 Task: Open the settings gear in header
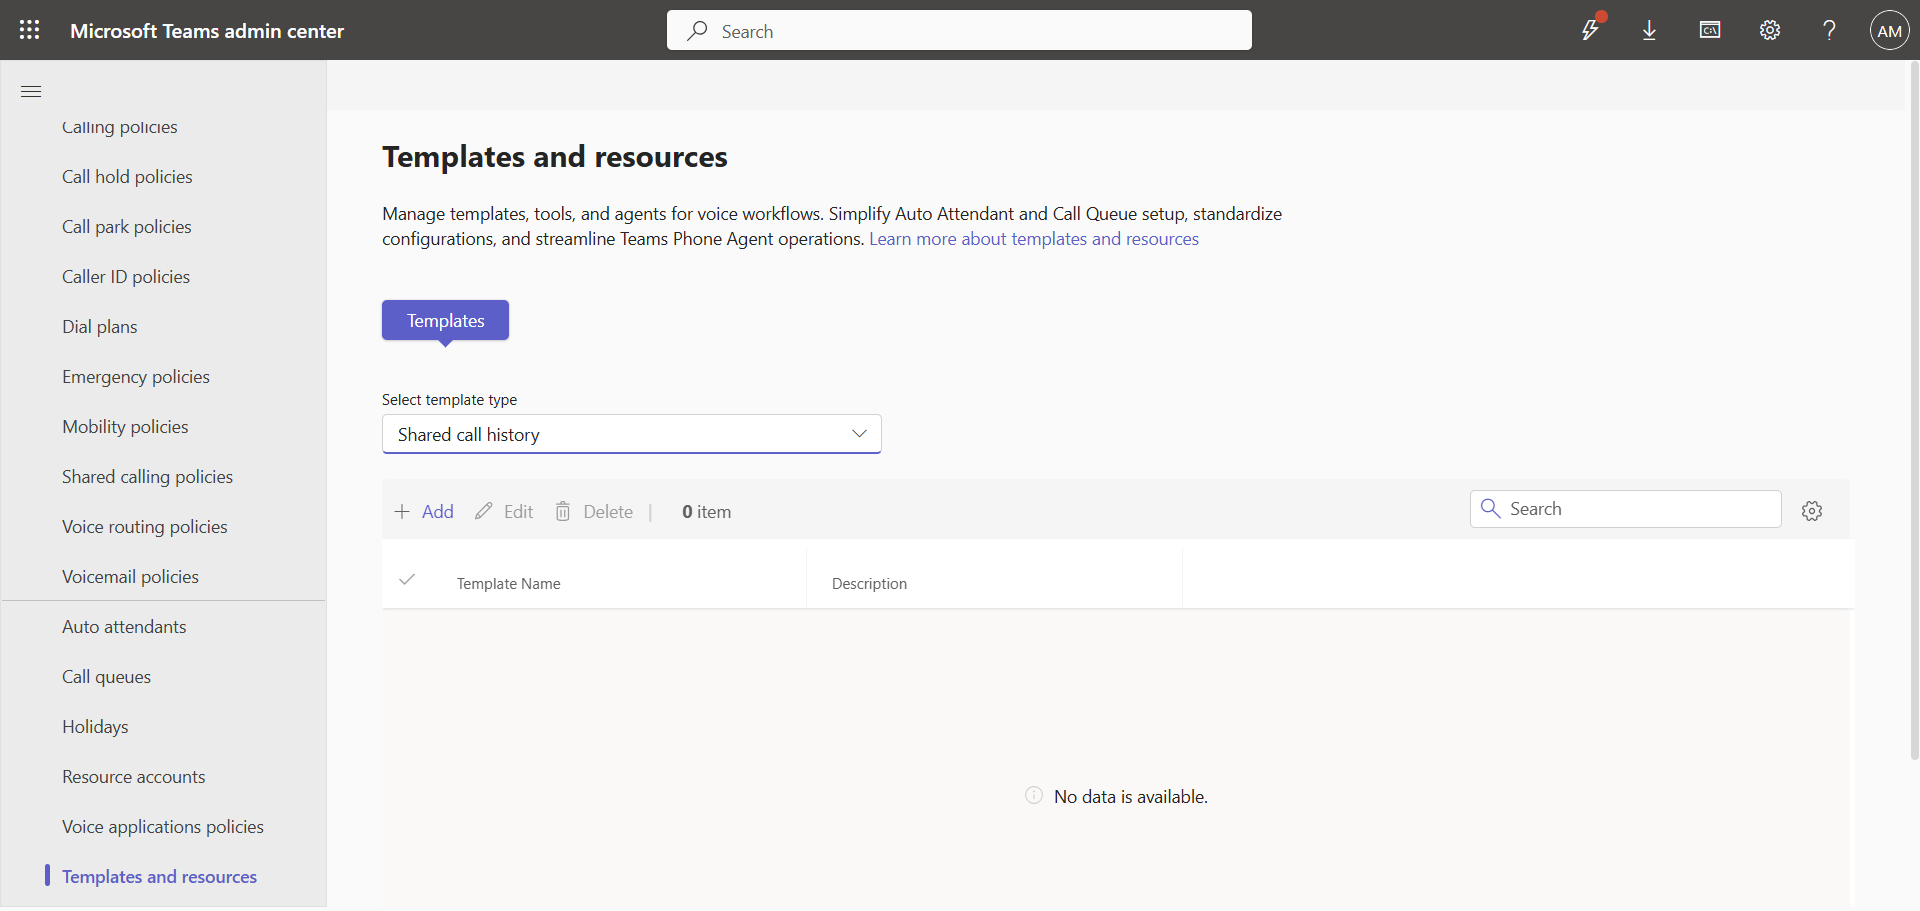1770,30
